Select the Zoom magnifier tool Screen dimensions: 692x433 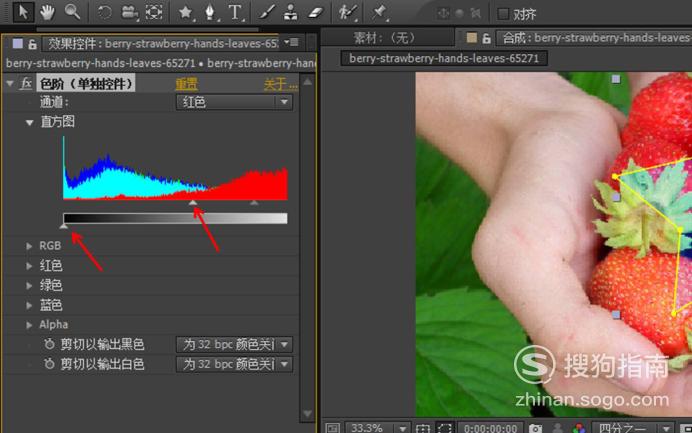(x=72, y=12)
